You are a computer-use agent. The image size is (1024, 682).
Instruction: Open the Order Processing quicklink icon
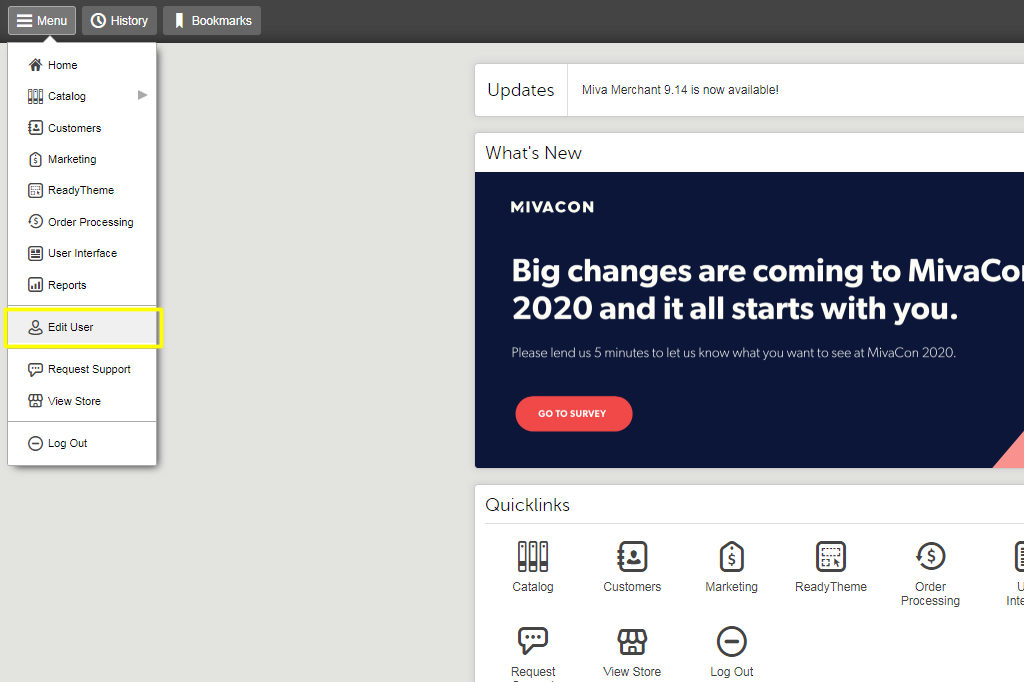click(931, 557)
